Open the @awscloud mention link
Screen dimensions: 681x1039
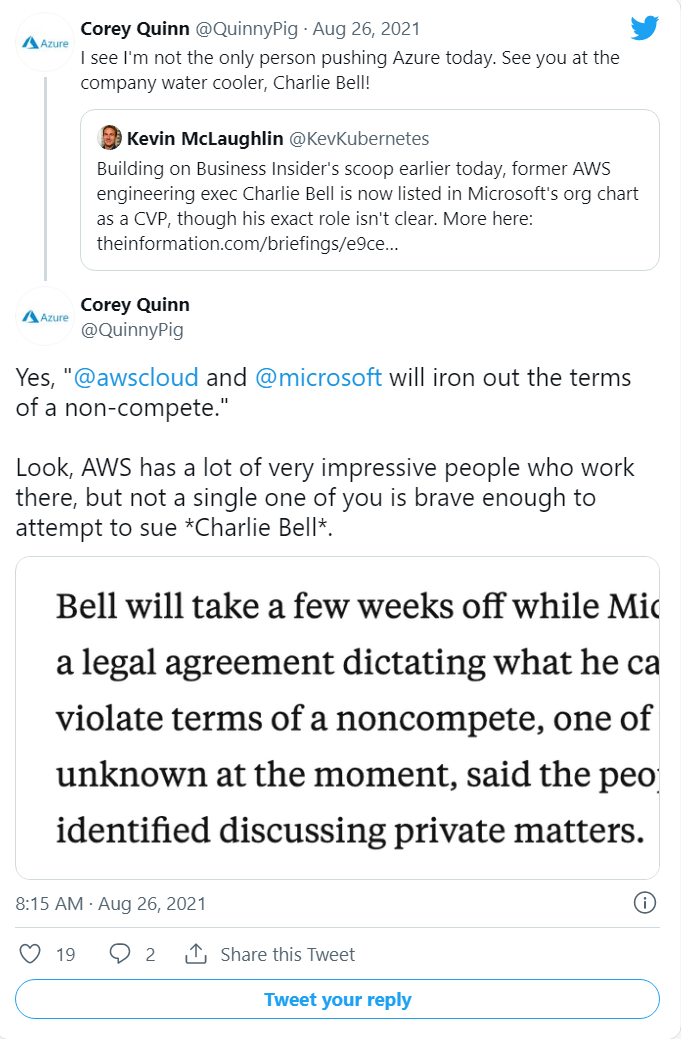pyautogui.click(x=136, y=378)
